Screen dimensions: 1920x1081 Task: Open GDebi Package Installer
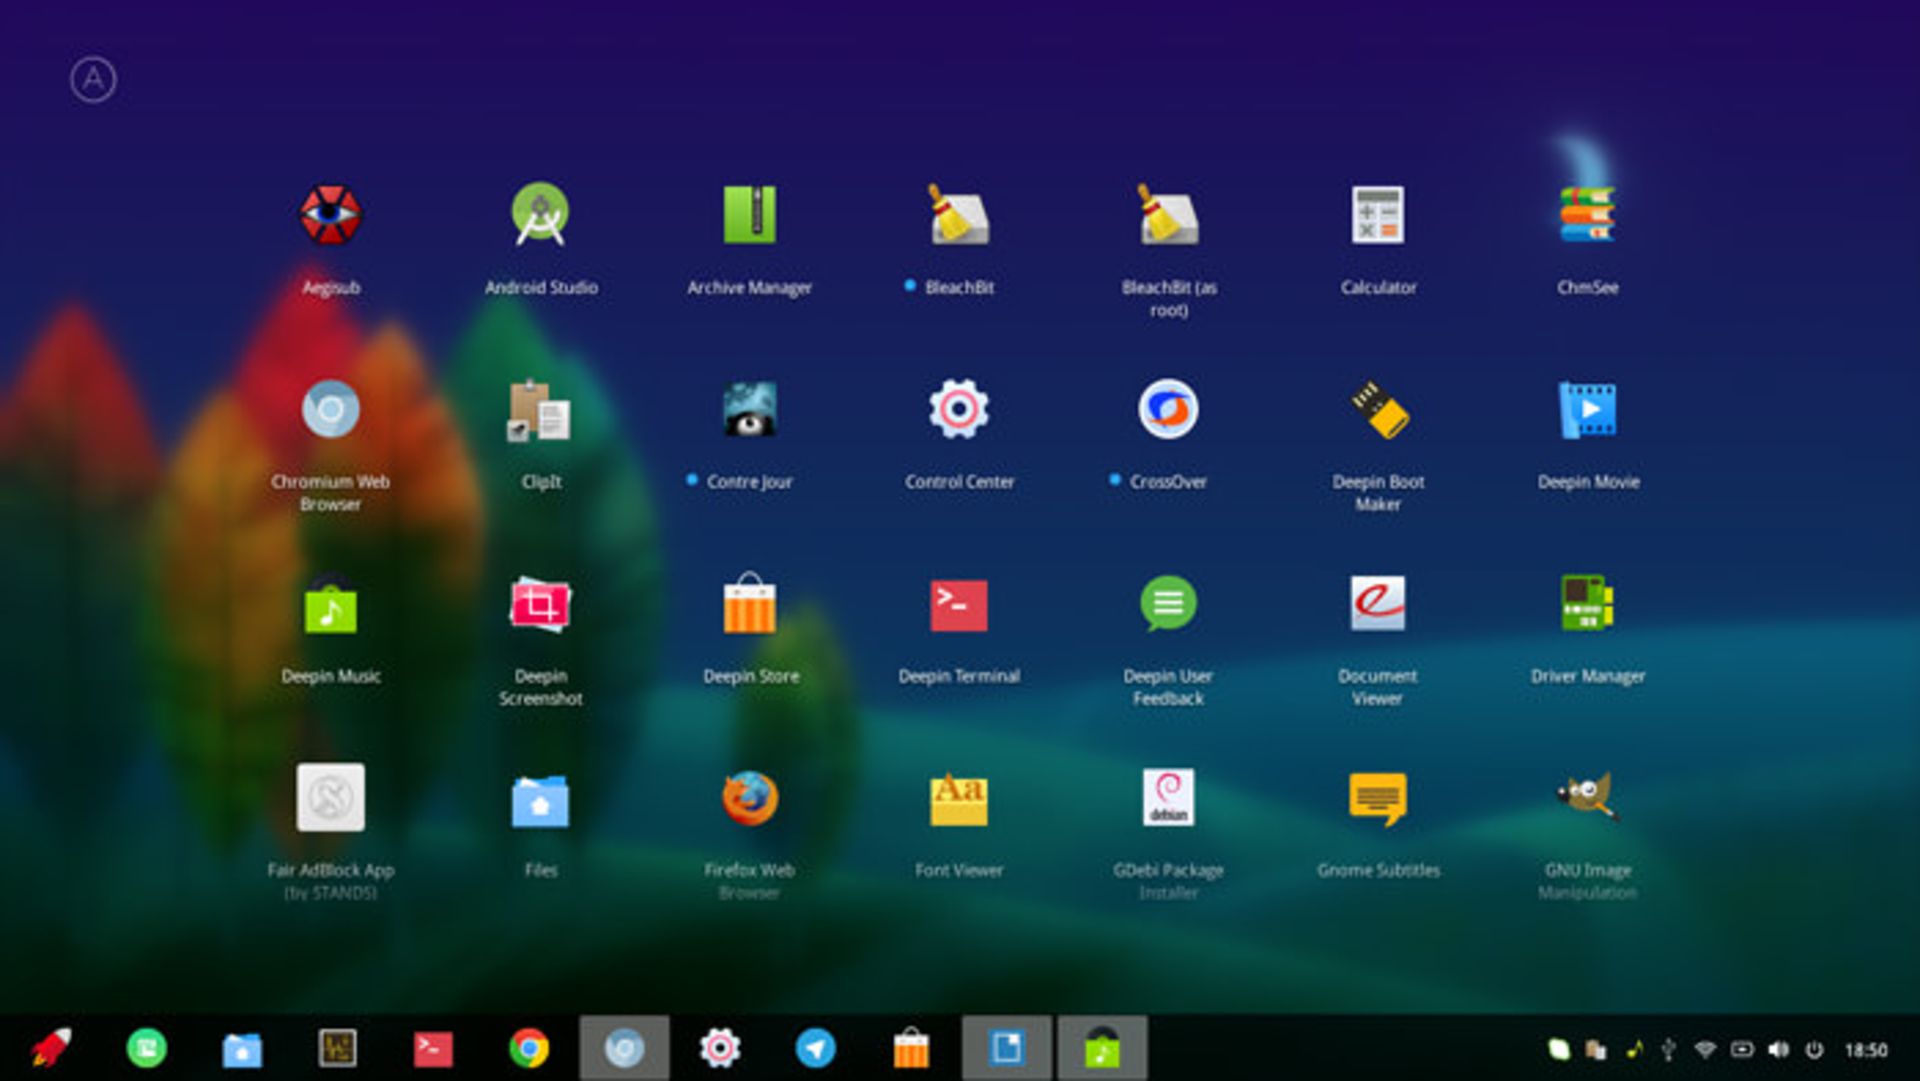click(x=1170, y=800)
